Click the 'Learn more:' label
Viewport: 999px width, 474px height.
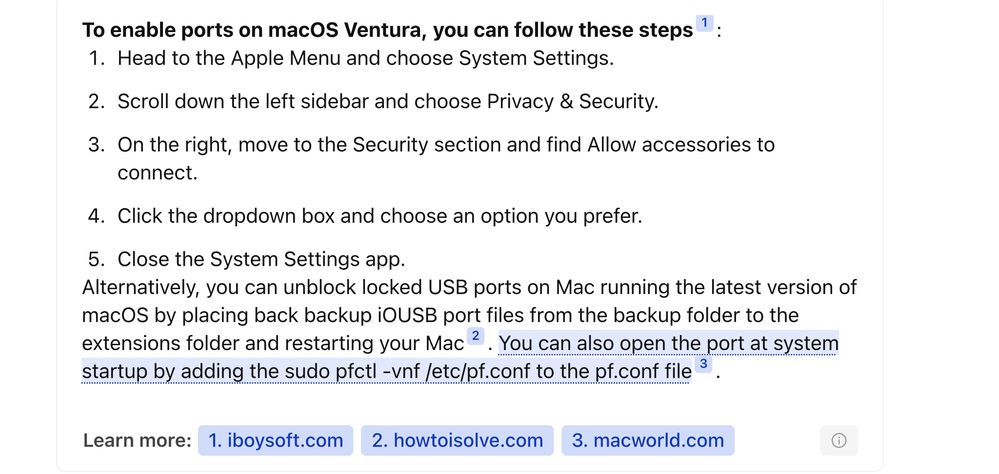click(x=137, y=441)
